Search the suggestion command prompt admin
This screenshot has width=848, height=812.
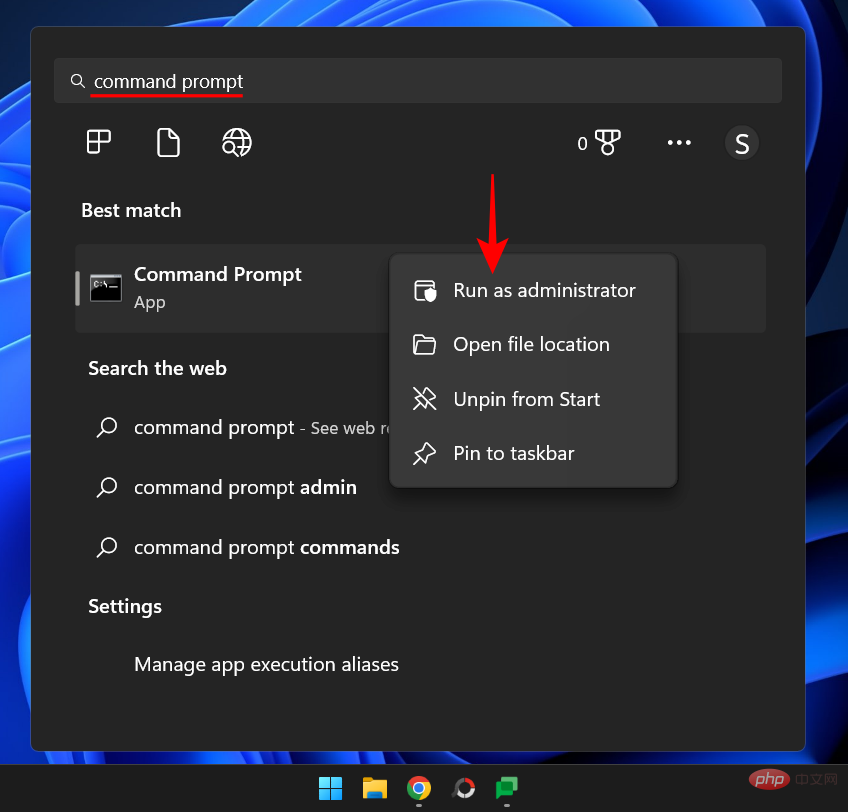click(244, 487)
